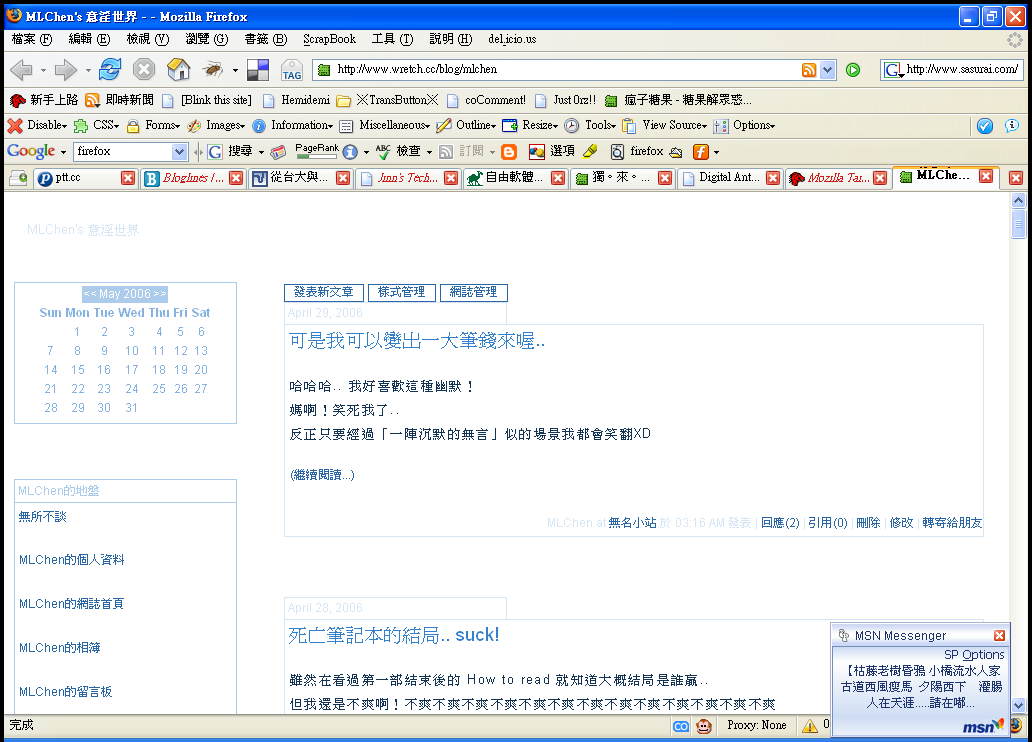1032x742 pixels.
Task: Click the 選項 options icon on Google toolbar
Action: point(552,151)
